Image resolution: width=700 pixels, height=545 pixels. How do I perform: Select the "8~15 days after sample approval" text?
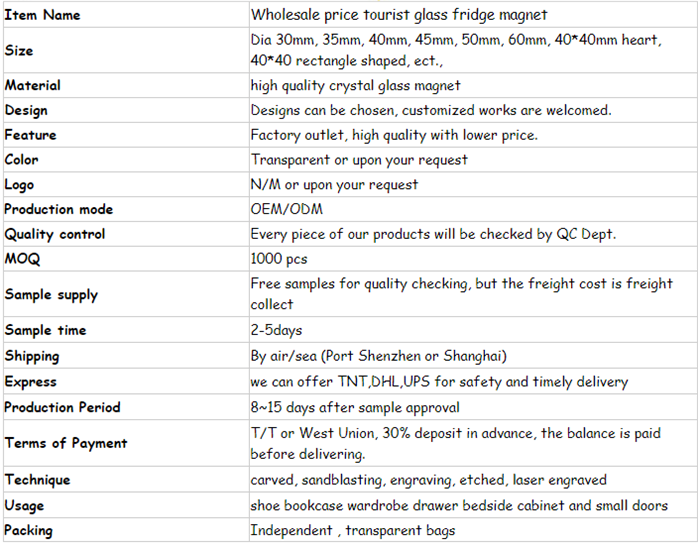[355, 407]
